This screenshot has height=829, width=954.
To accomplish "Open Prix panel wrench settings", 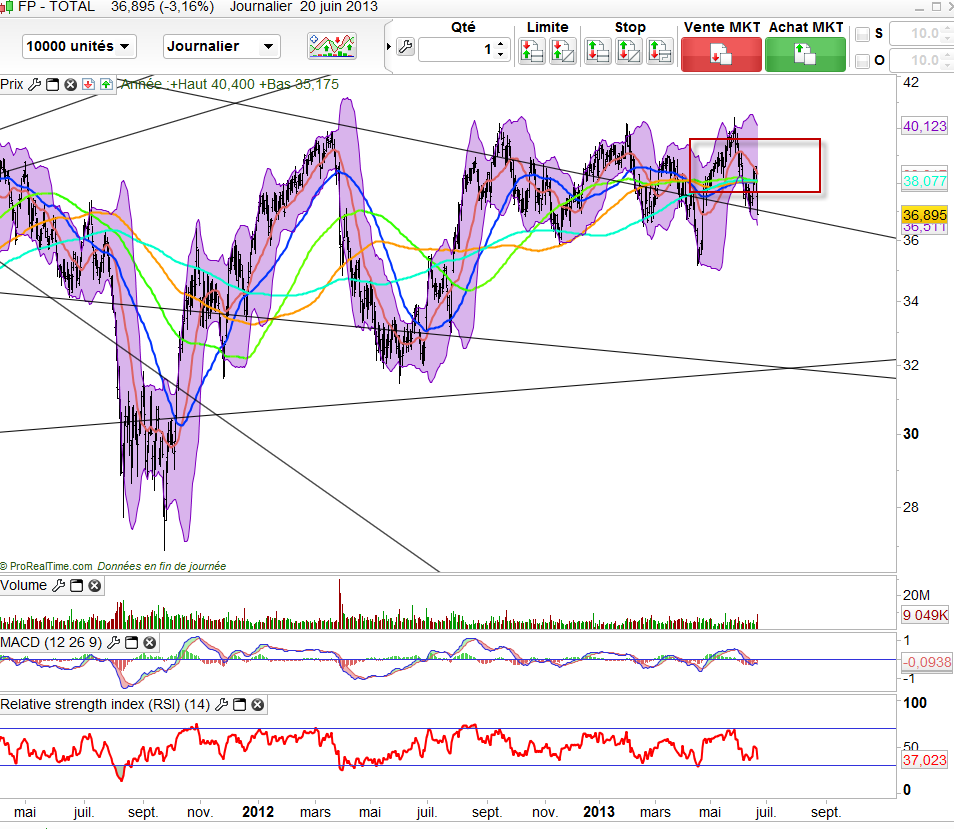I will [x=35, y=85].
